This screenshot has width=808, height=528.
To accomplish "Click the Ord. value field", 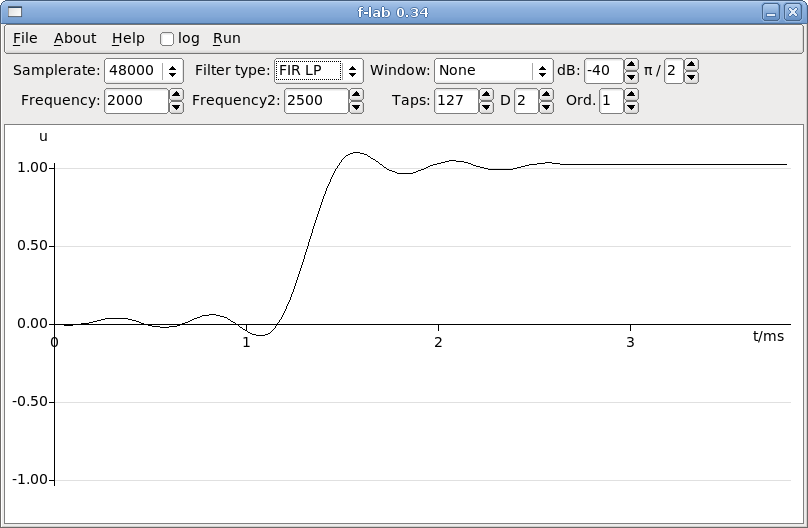I will pos(611,100).
